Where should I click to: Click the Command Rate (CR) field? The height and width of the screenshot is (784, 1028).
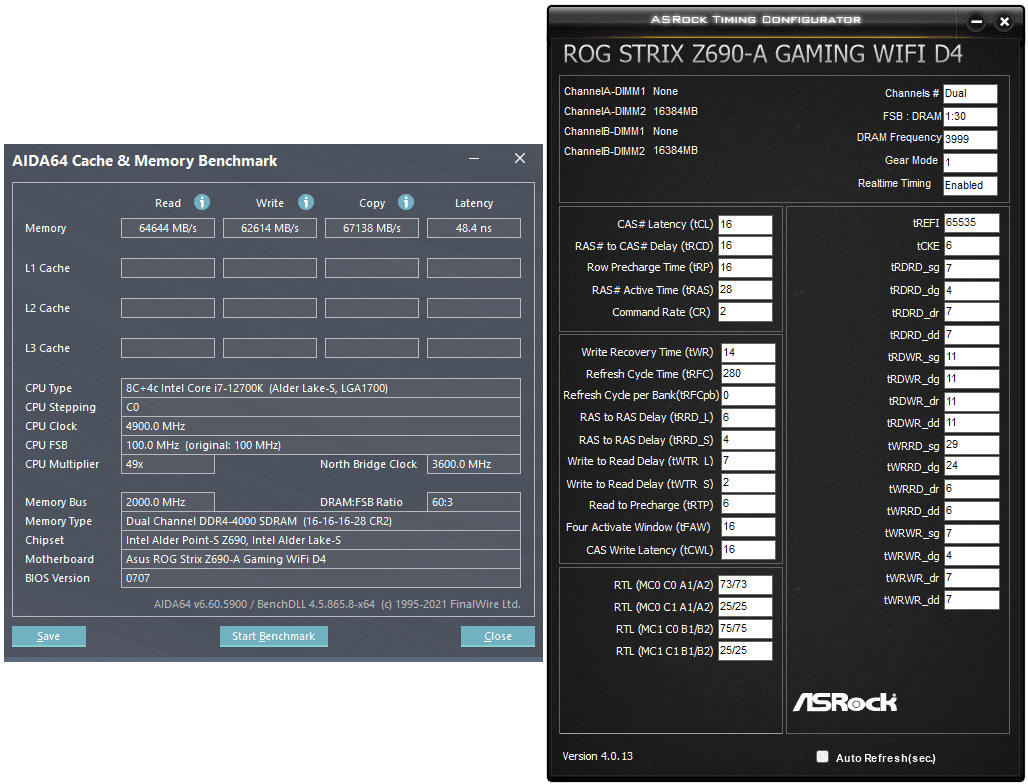tap(745, 311)
